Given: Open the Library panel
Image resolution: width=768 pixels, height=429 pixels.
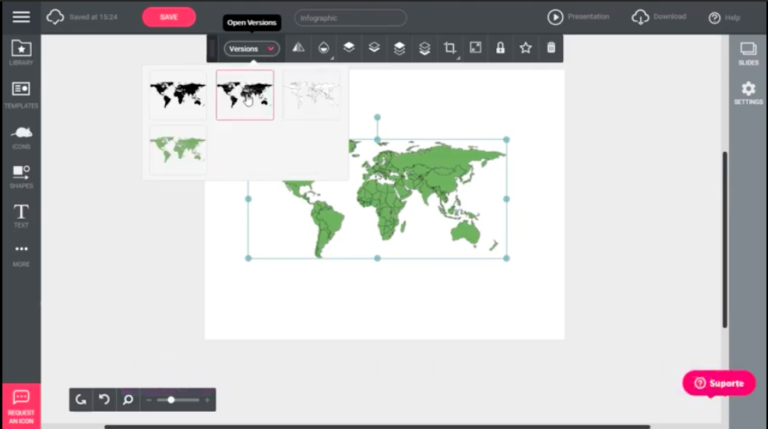Looking at the screenshot, I should pyautogui.click(x=21, y=53).
